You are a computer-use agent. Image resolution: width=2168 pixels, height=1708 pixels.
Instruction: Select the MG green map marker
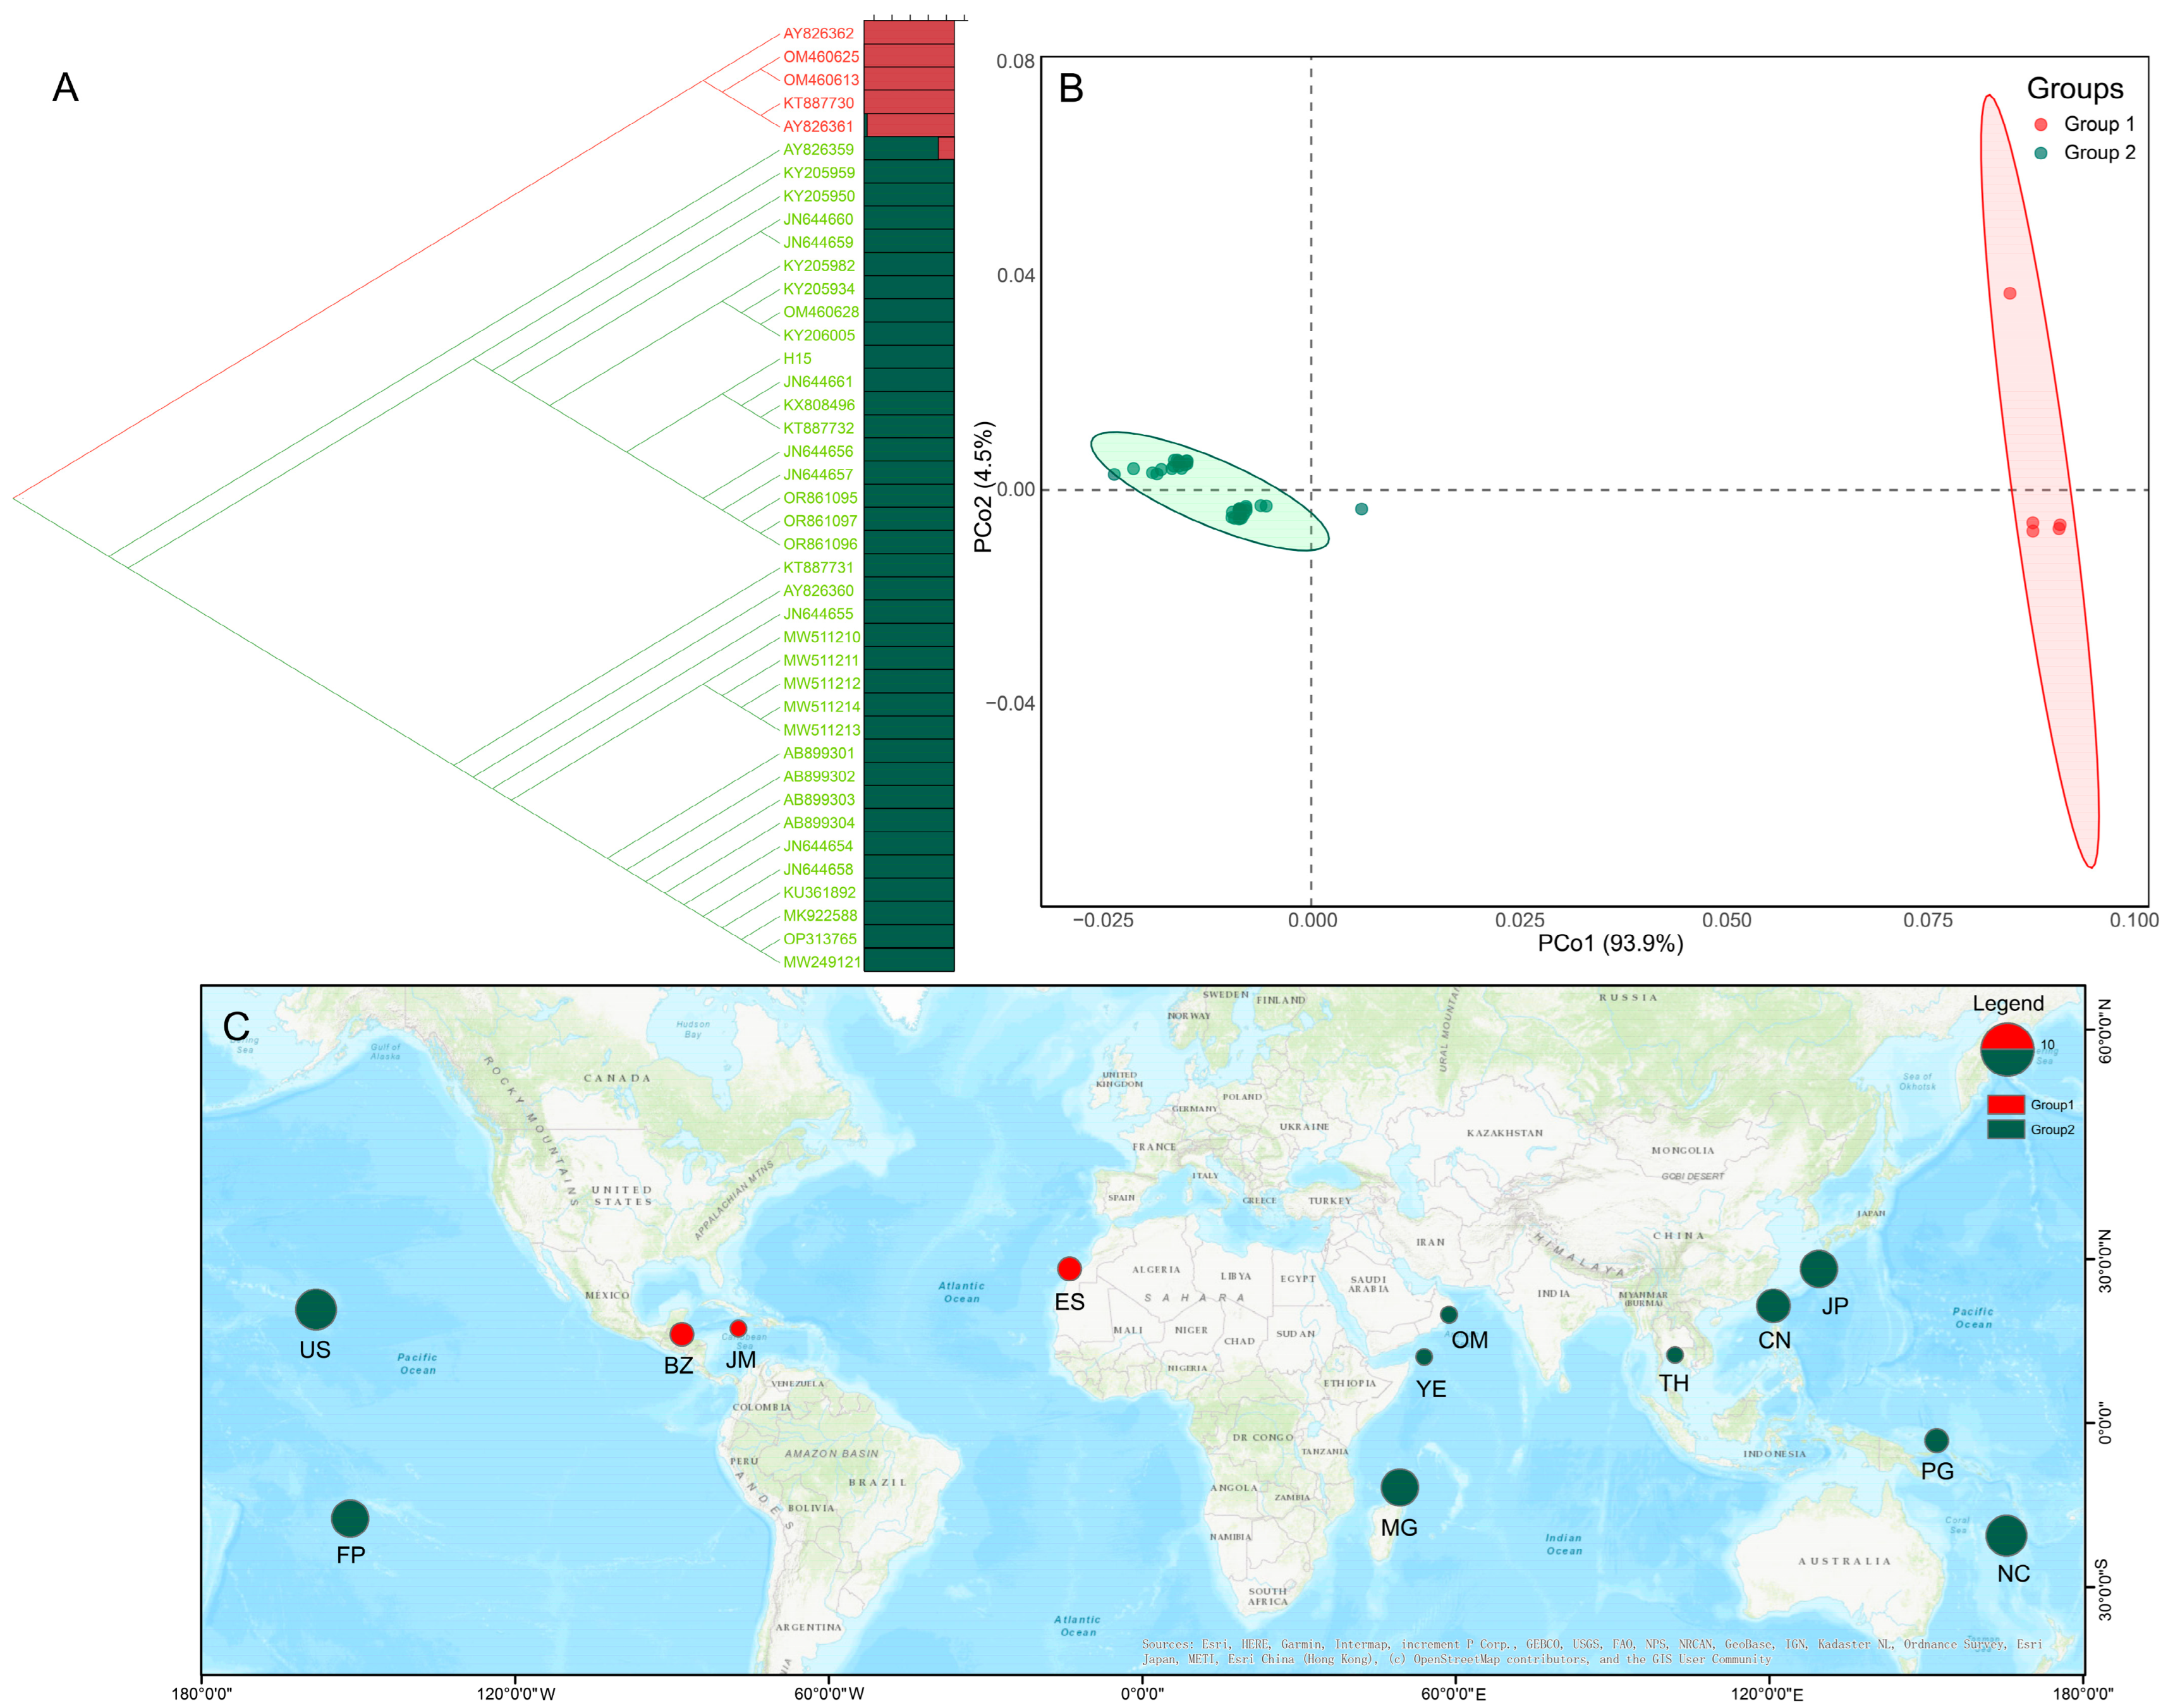1399,1487
